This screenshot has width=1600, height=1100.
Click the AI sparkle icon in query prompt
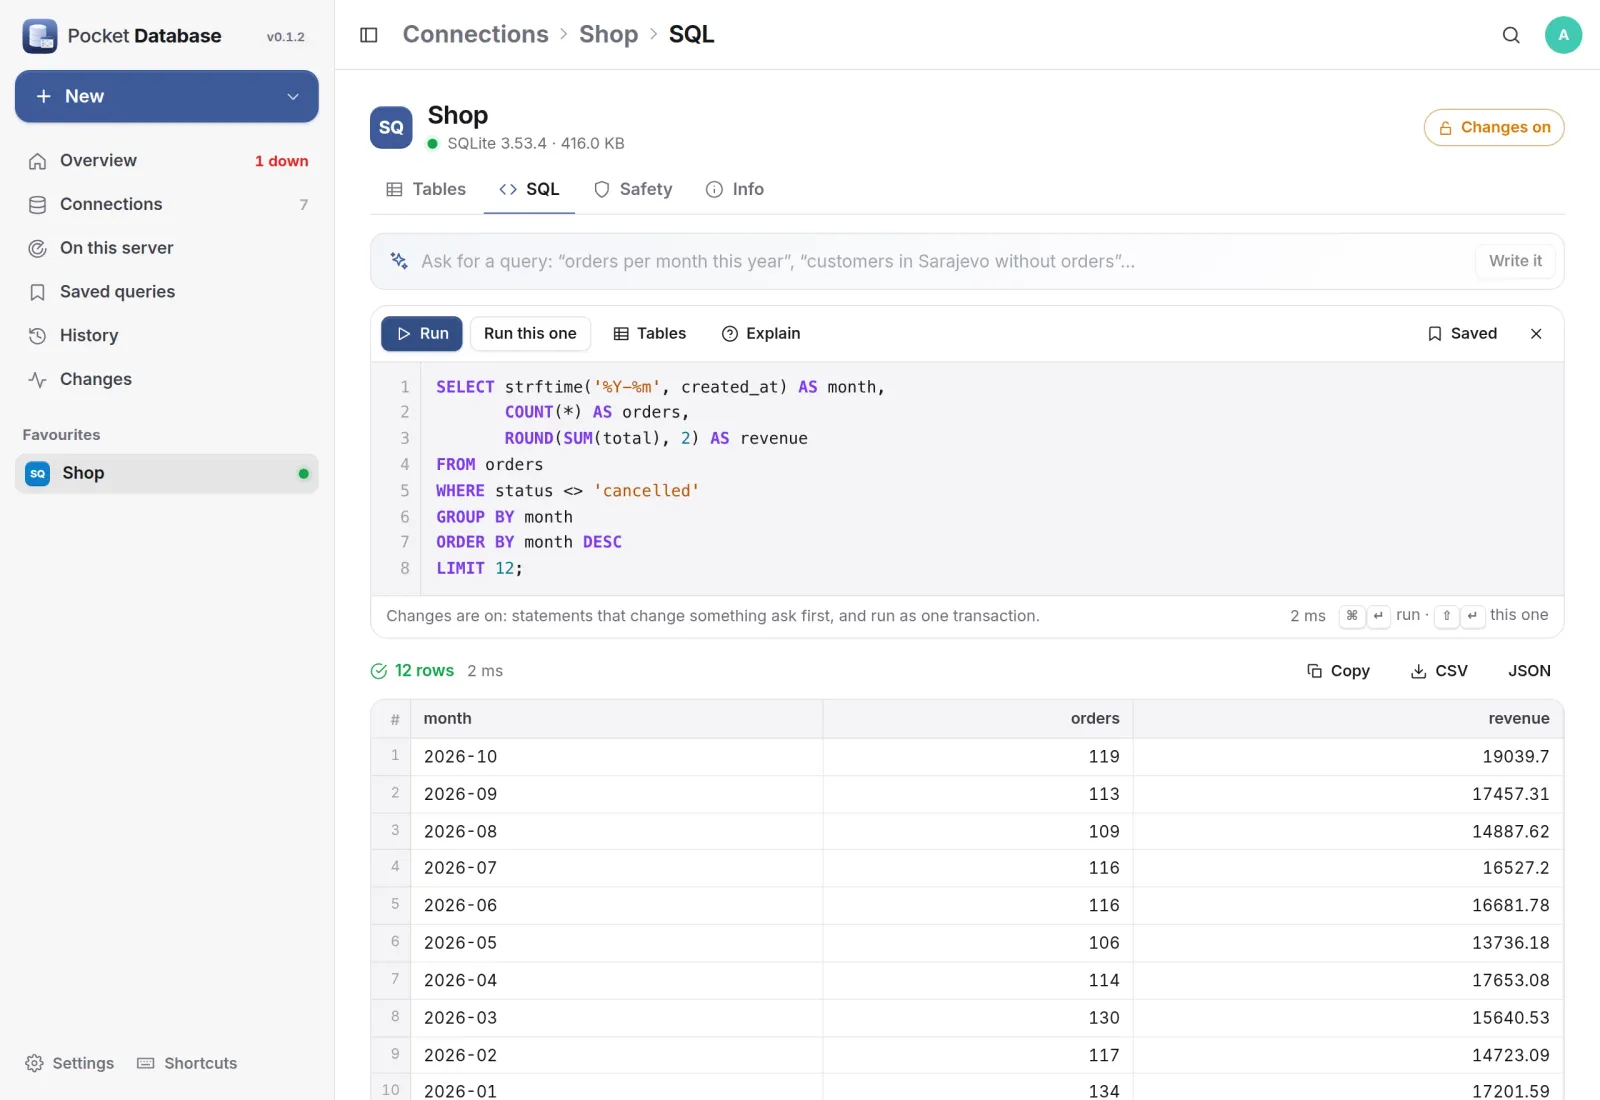point(399,261)
